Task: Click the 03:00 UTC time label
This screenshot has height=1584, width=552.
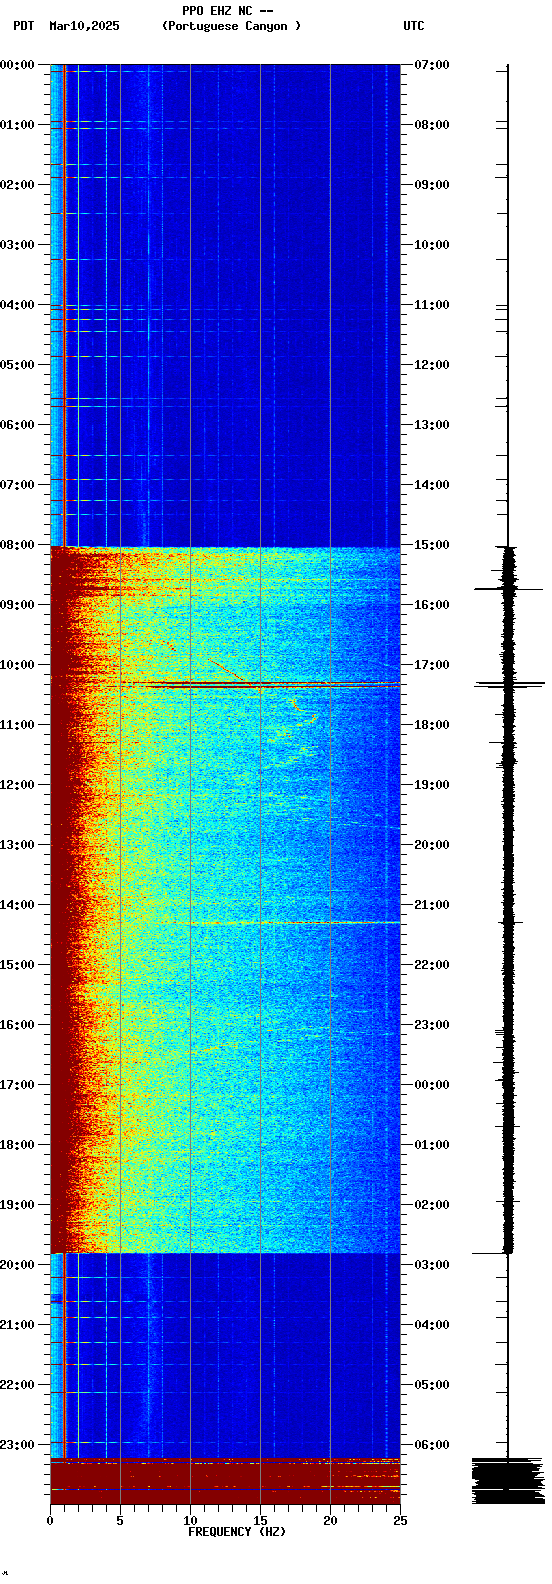Action: pyautogui.click(x=432, y=1265)
